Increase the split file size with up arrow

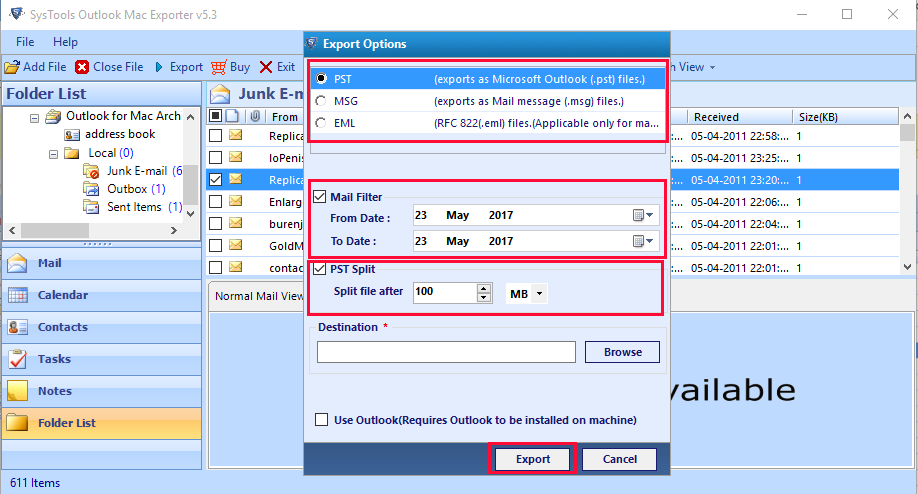(484, 288)
